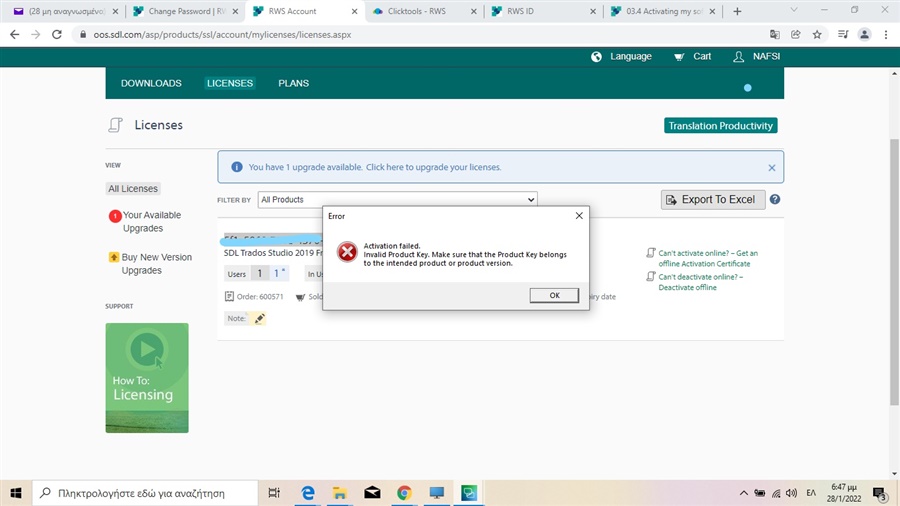900x506 pixels.
Task: Switch to RWS ID browser tab
Action: point(543,11)
